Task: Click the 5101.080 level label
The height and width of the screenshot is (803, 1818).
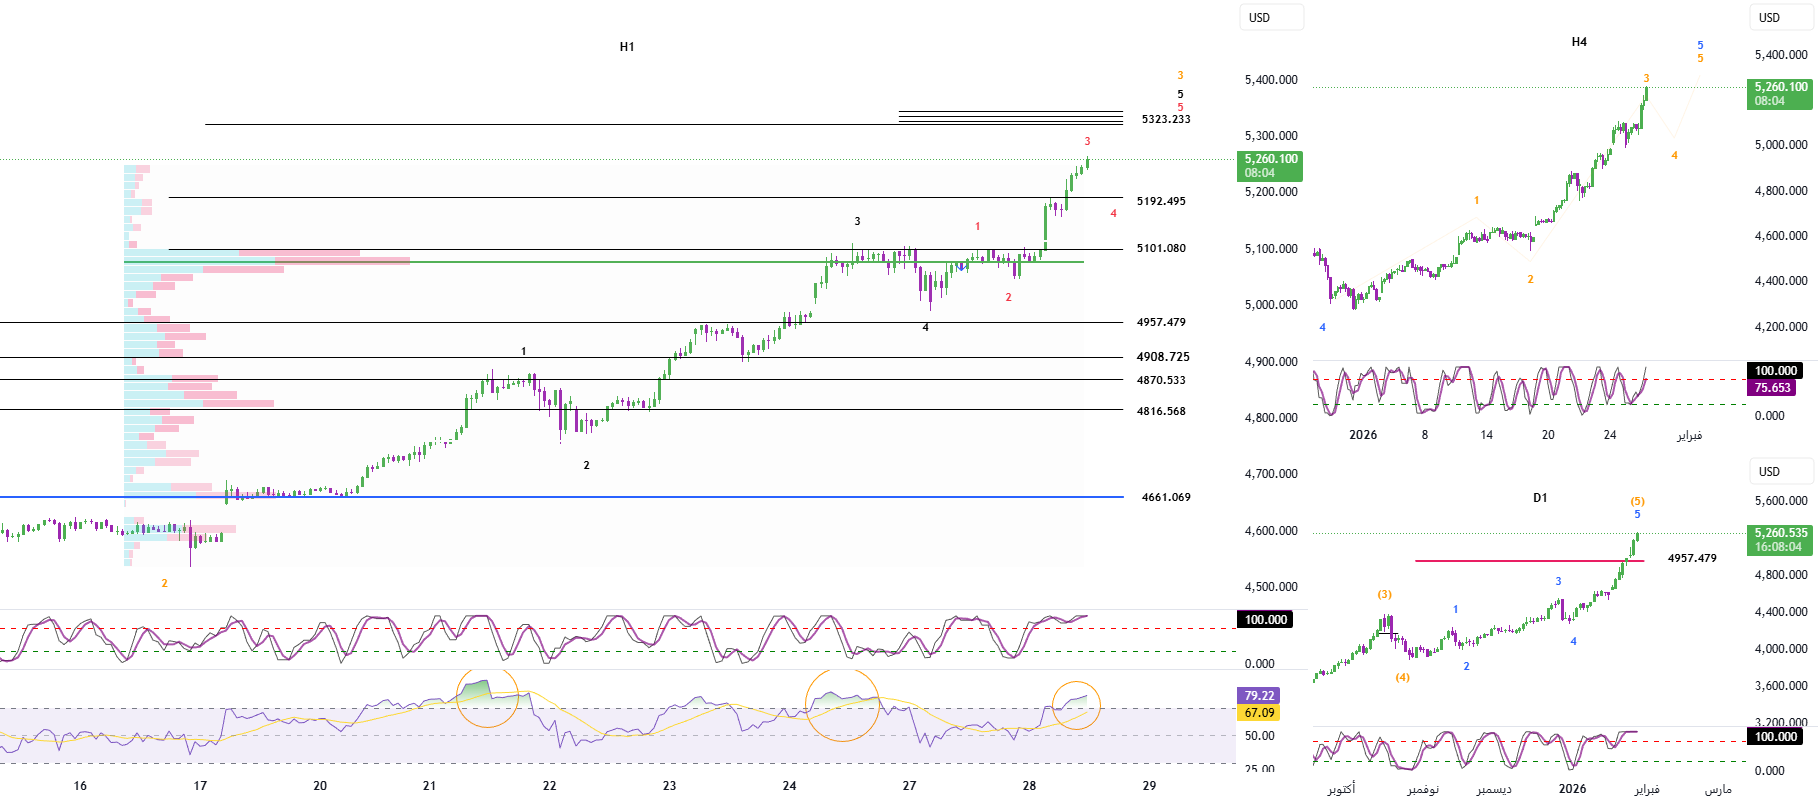Action: coord(1161,248)
